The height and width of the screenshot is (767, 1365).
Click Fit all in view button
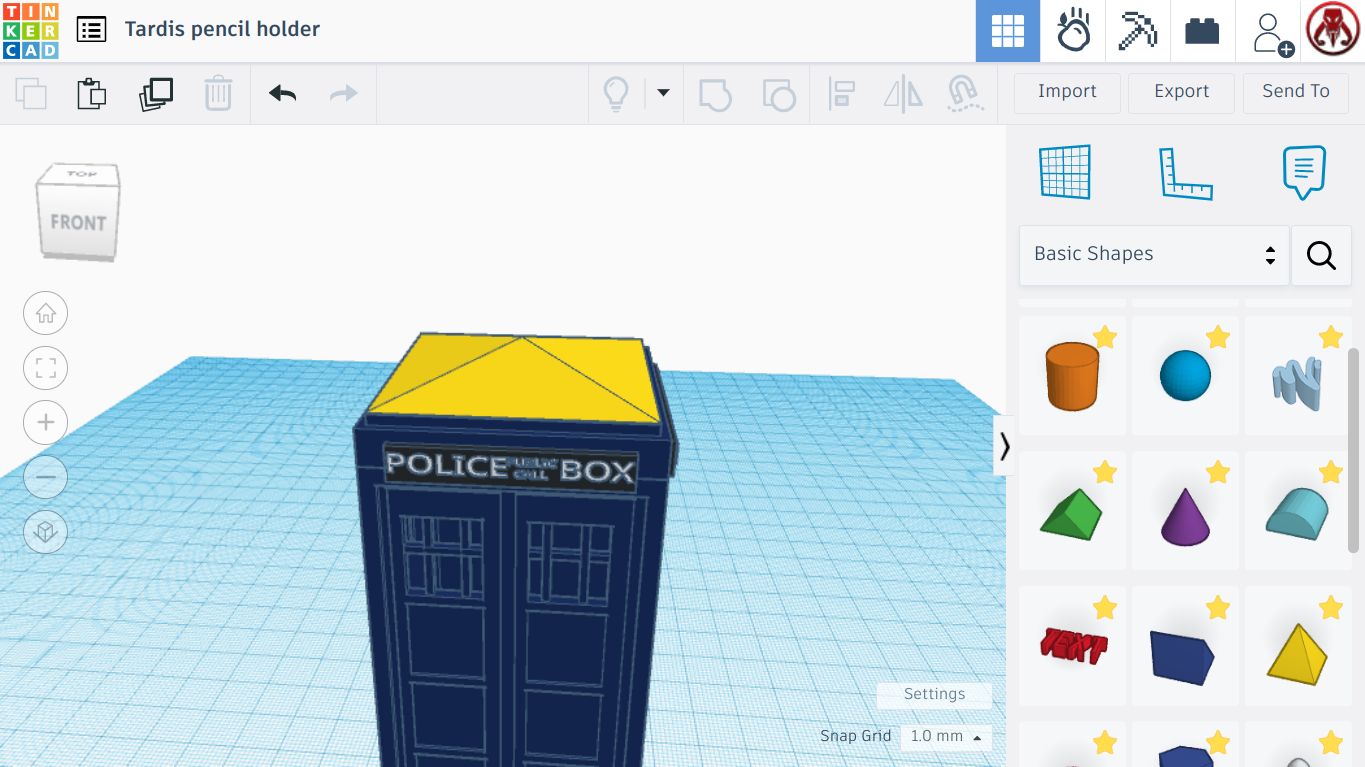[45, 368]
